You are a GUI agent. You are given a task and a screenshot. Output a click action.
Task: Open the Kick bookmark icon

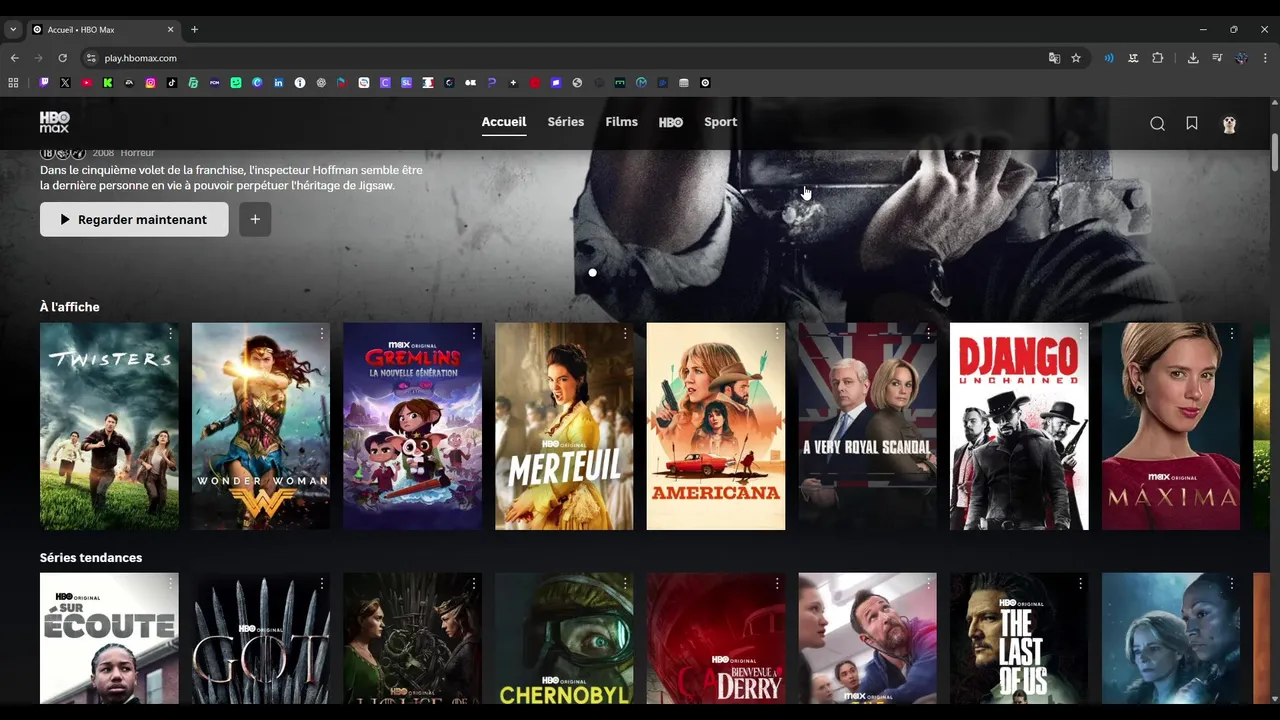pos(108,83)
